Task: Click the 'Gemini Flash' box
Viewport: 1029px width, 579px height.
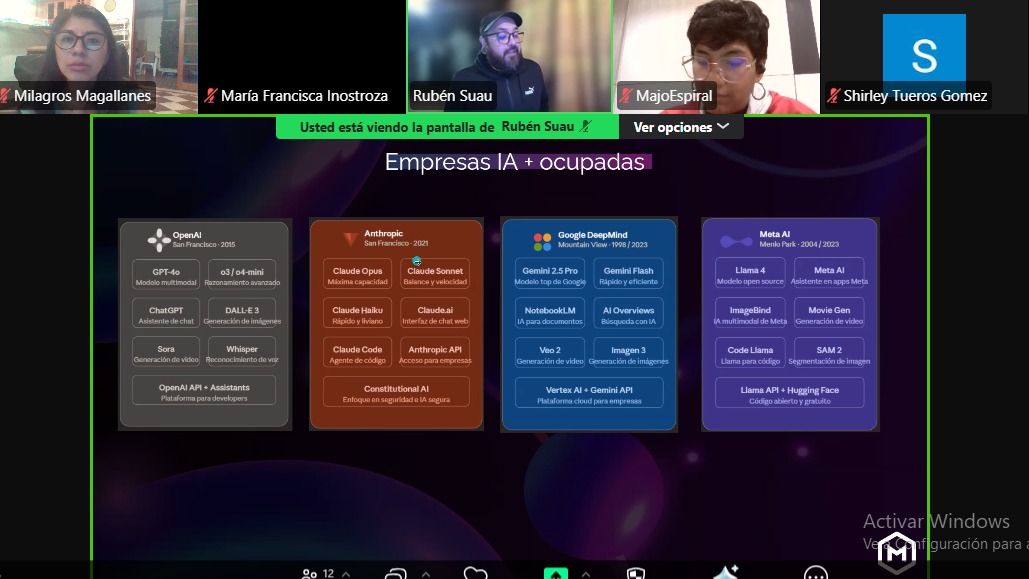Action: [x=629, y=275]
